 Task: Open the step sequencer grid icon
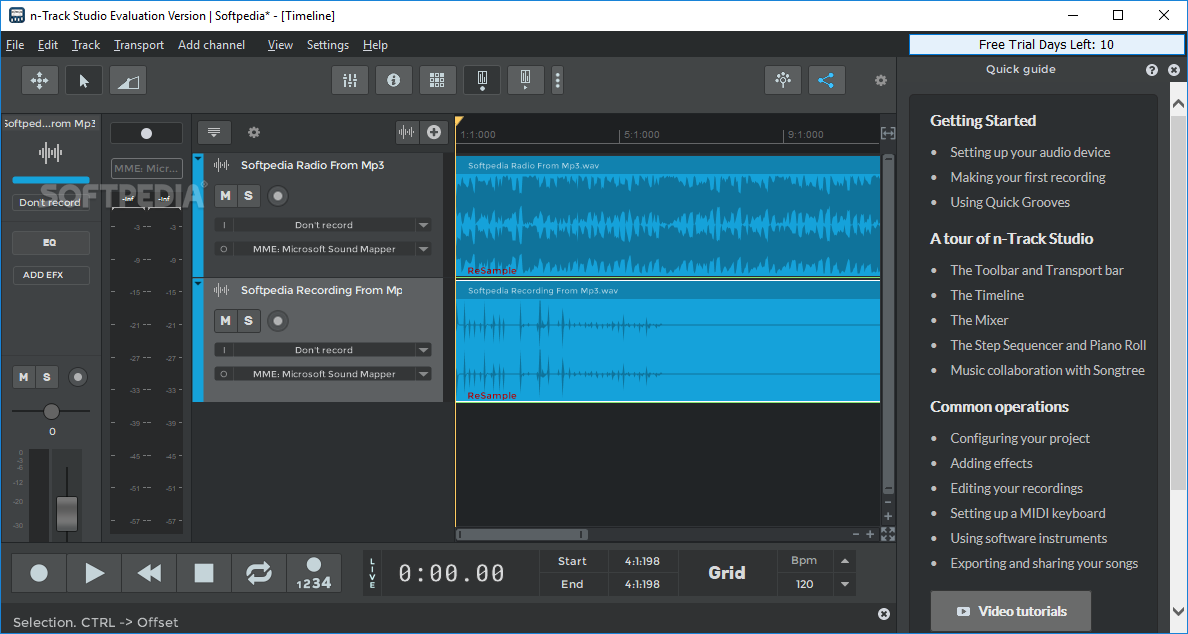click(x=437, y=80)
